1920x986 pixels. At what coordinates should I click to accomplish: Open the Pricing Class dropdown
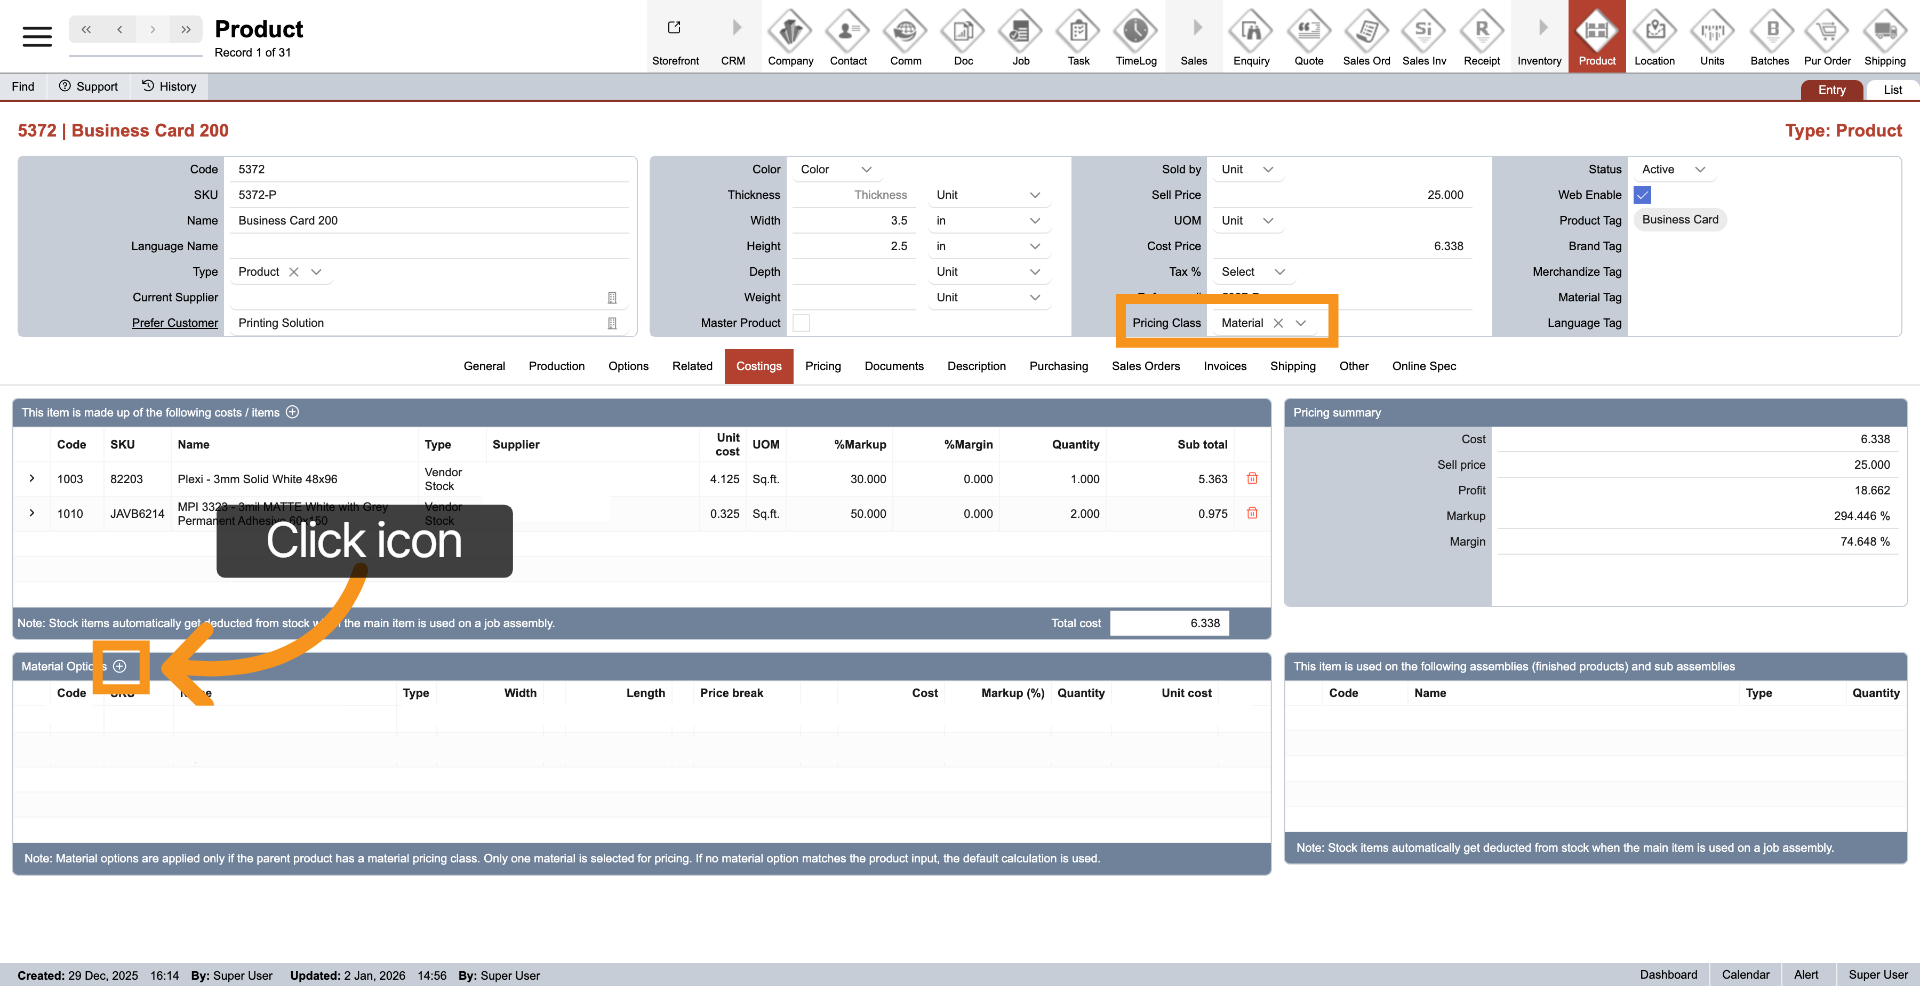coord(1301,323)
